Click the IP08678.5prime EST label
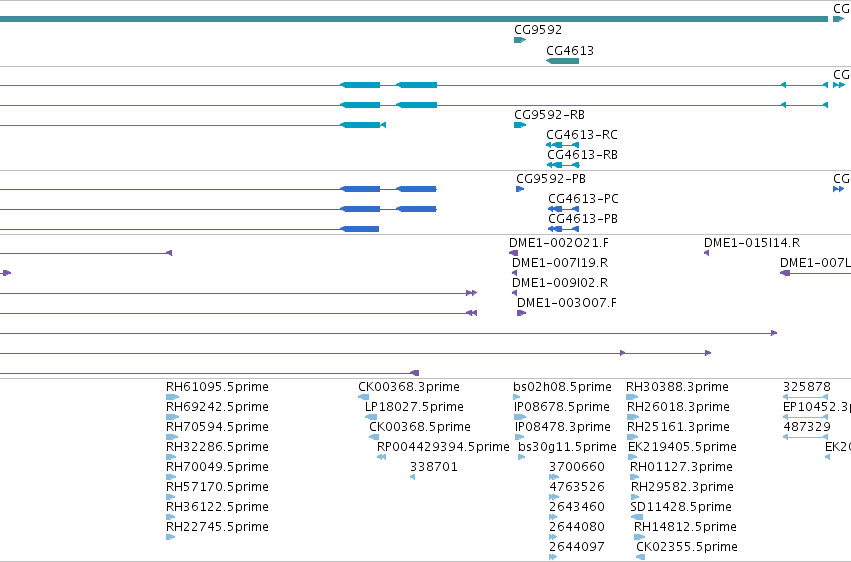Image resolution: width=851 pixels, height=562 pixels. point(562,407)
